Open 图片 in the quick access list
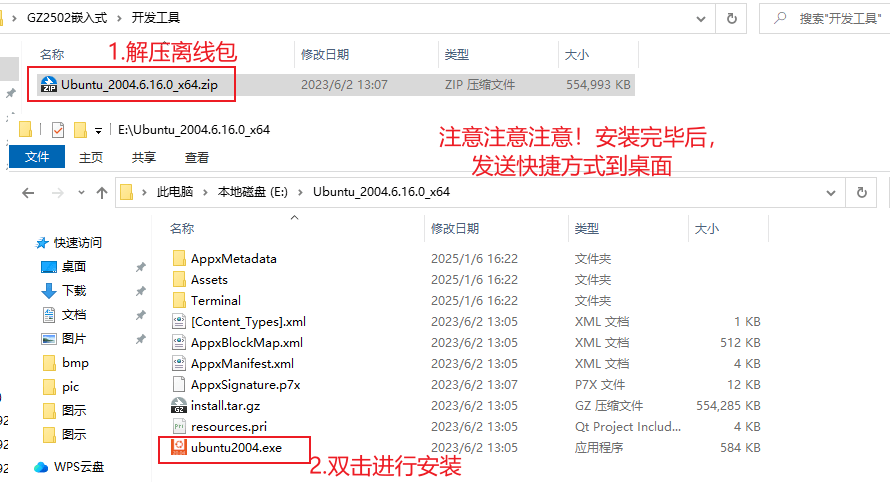Image resolution: width=890 pixels, height=482 pixels. [74, 339]
